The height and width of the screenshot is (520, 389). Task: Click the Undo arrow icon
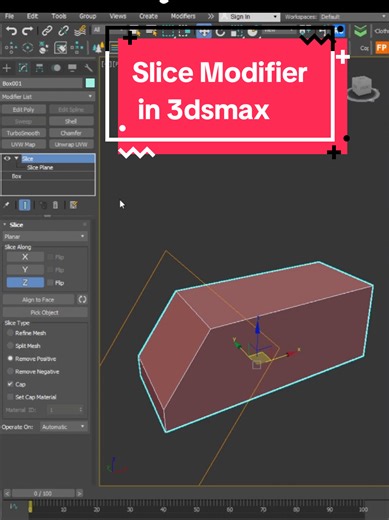click(x=11, y=31)
